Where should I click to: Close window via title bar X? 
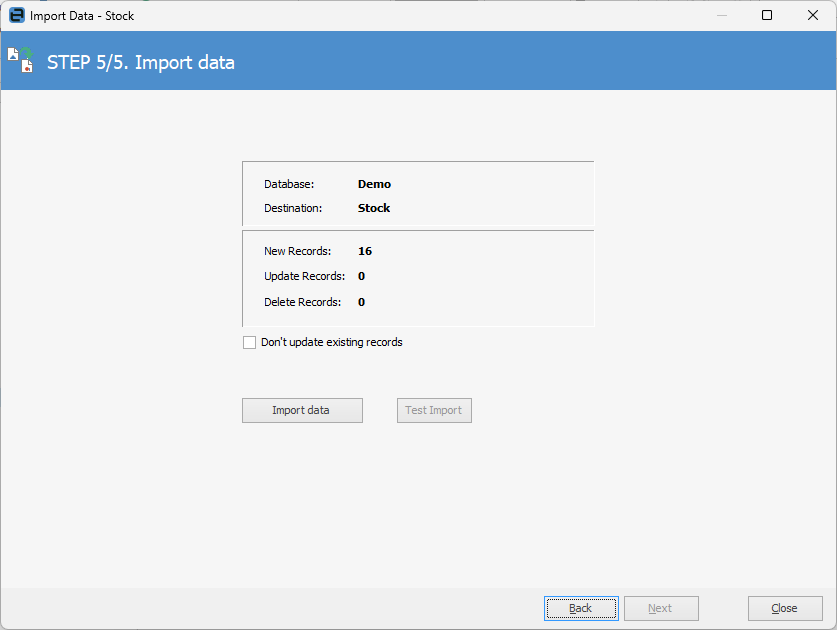(813, 16)
